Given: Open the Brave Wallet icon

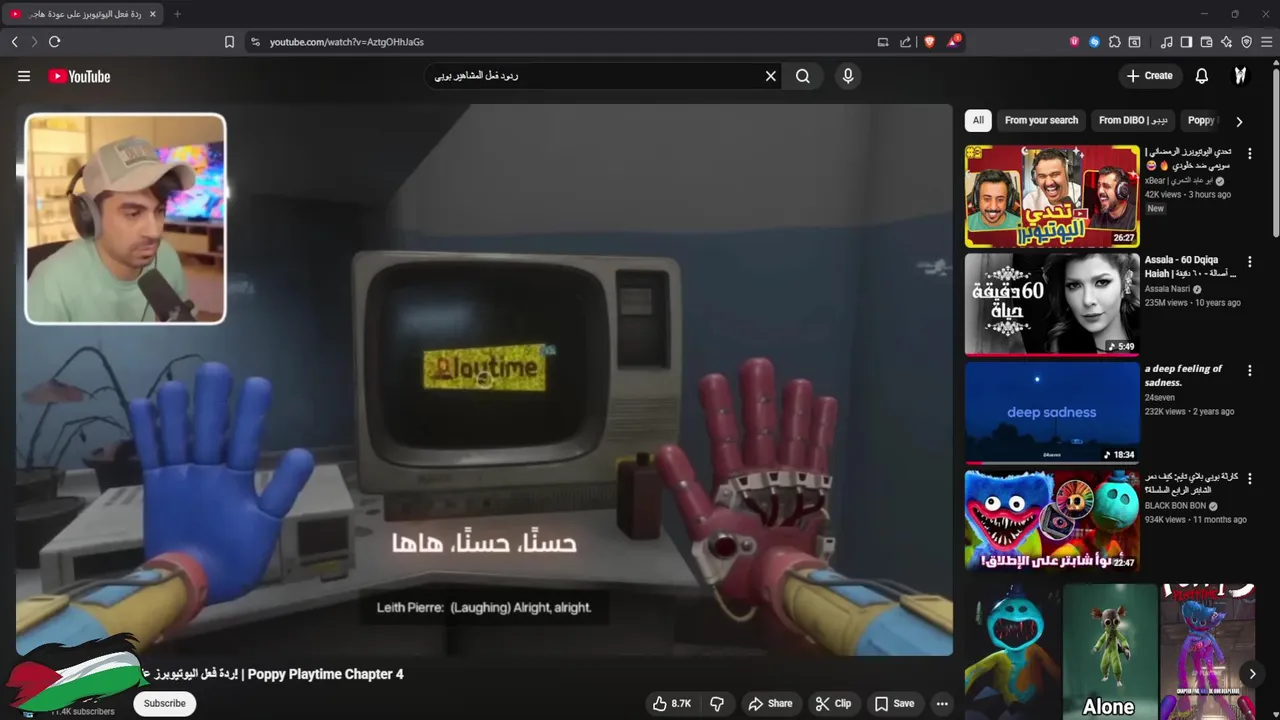Looking at the screenshot, I should point(1206,42).
